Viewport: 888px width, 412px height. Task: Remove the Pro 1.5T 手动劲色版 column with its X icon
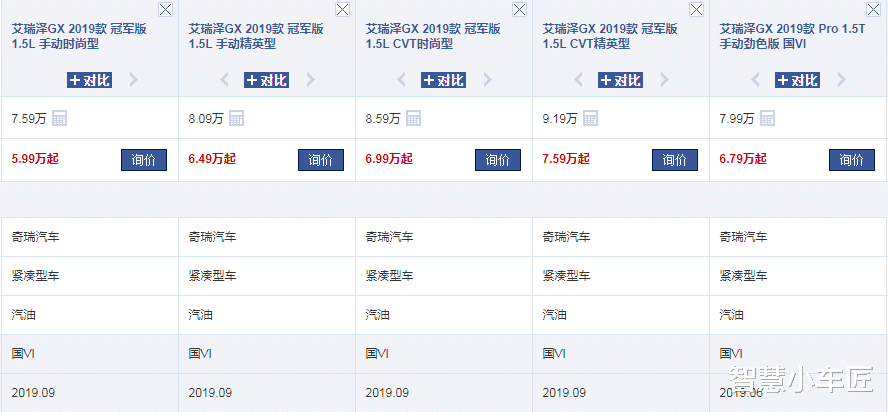coord(873,10)
